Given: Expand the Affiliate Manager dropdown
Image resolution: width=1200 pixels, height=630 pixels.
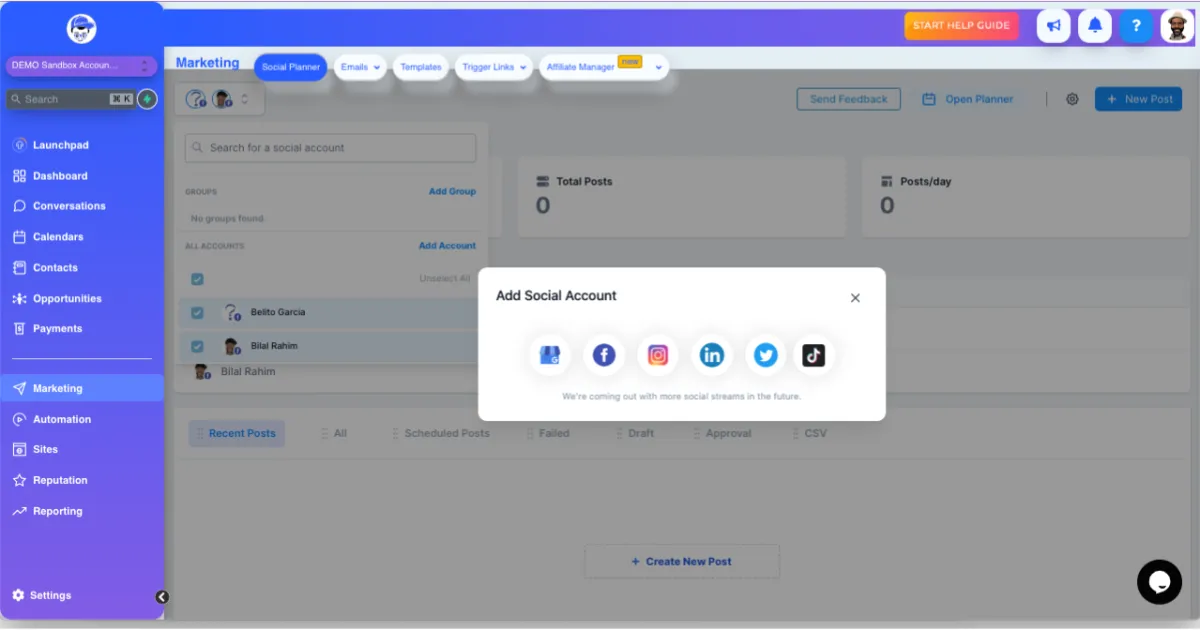Looking at the screenshot, I should tap(604, 67).
